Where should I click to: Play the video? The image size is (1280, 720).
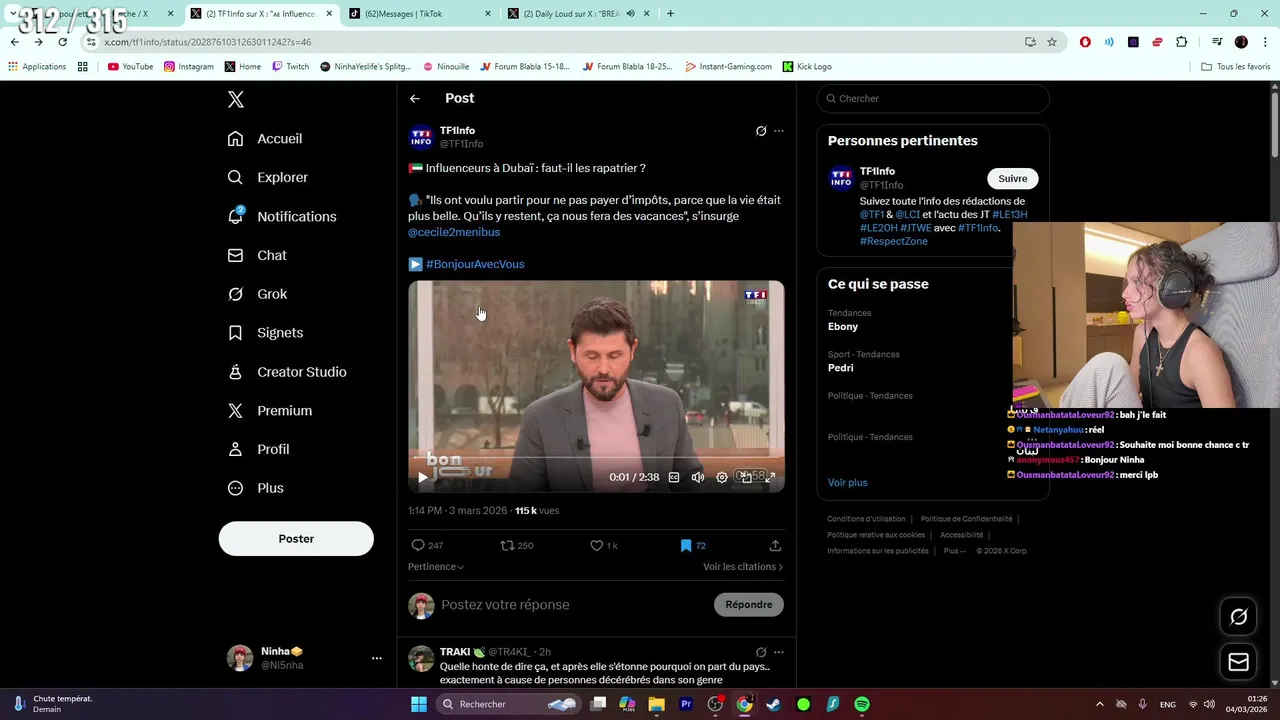point(423,478)
